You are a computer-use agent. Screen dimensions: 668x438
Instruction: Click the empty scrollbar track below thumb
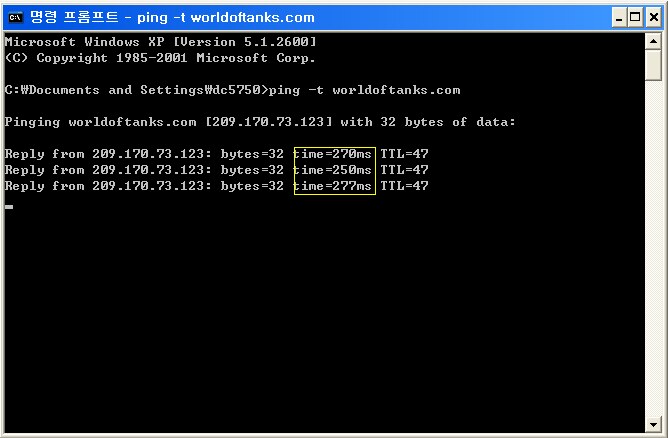tap(653, 248)
